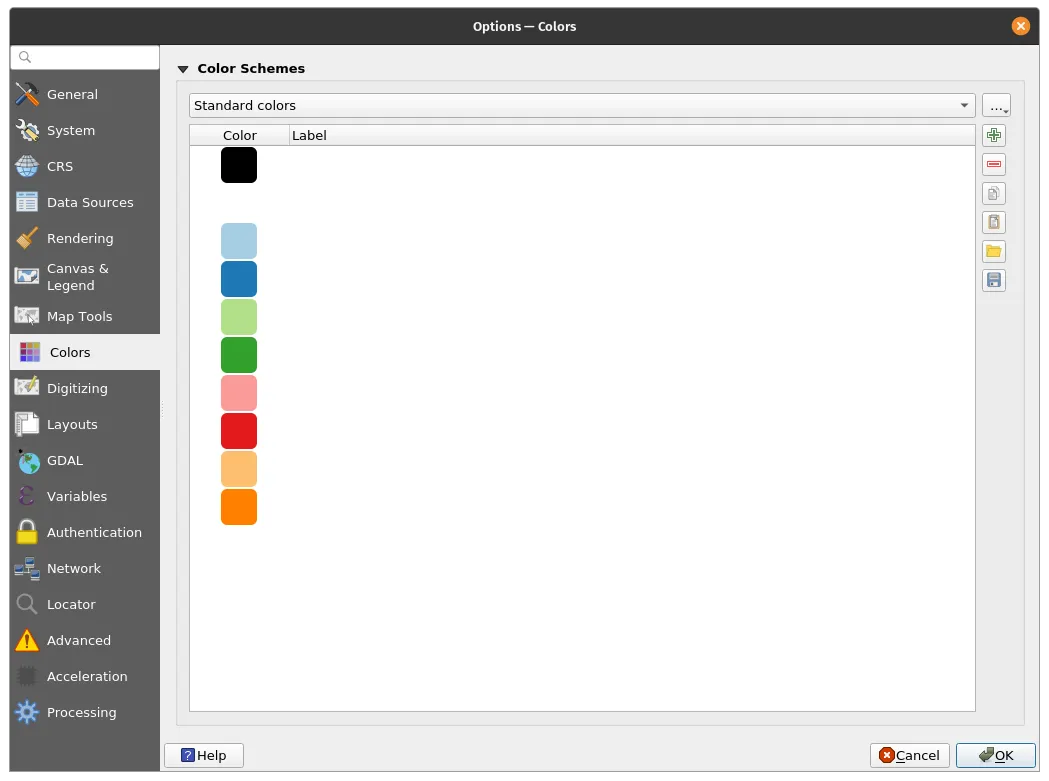Paste colors using the clipboard icon
This screenshot has height=781, width=1049.
click(x=993, y=222)
